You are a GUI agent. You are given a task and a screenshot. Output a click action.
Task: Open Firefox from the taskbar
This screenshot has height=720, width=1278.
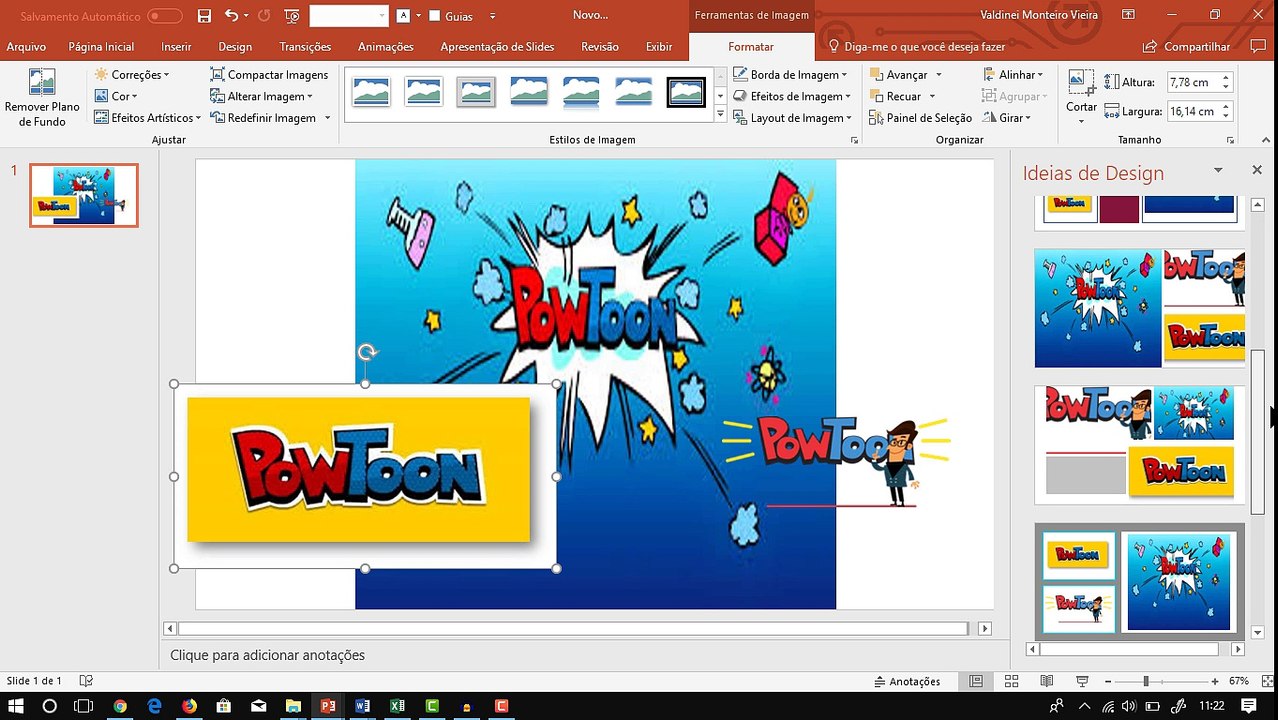tap(189, 706)
